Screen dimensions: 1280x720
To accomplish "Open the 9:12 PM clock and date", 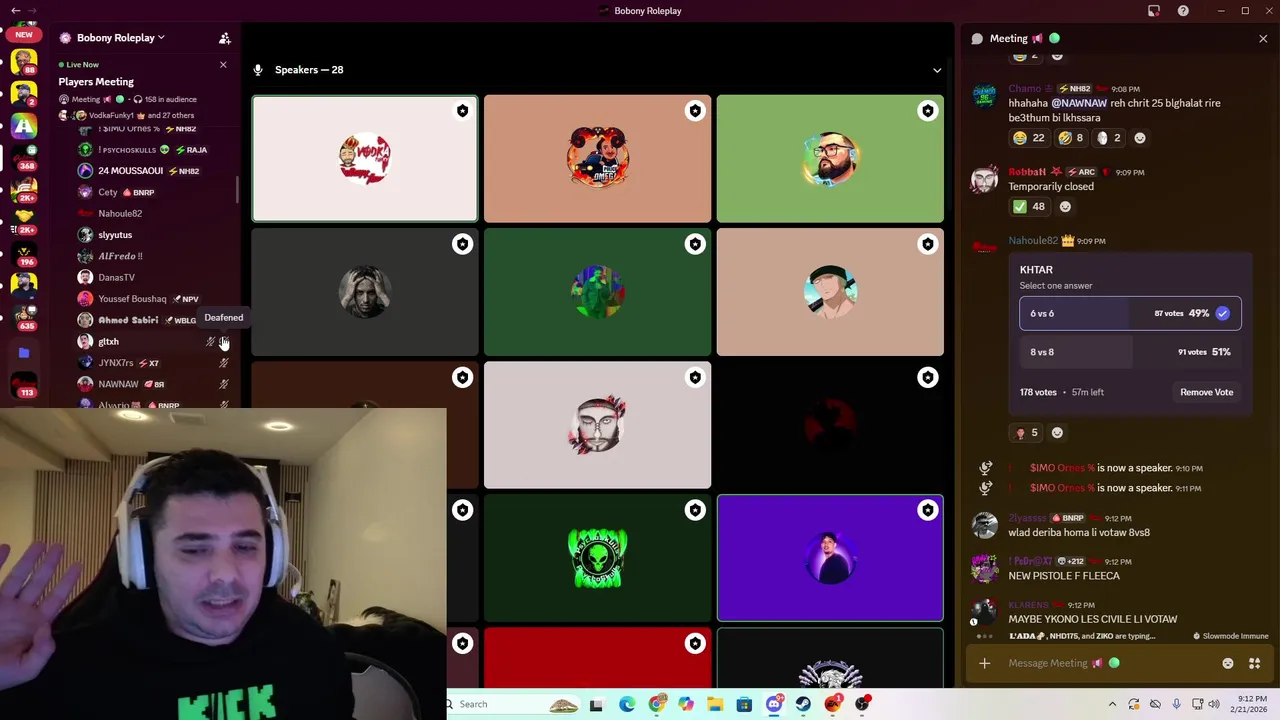I will pos(1250,704).
